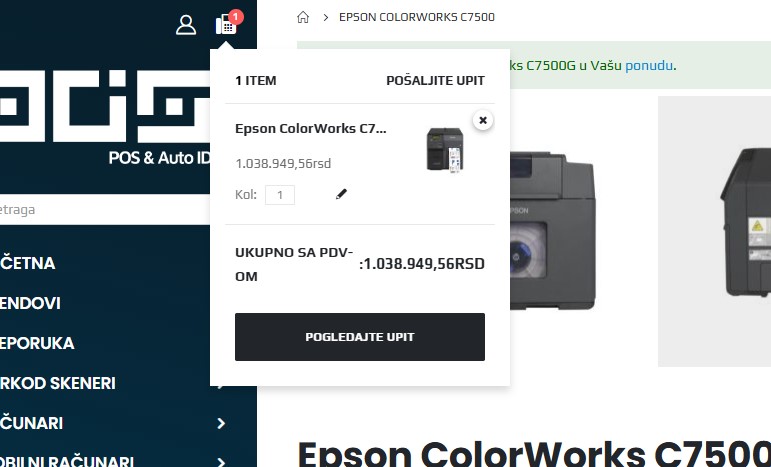Click the Kol quantity field
Screen dimensions: 771x467
click(280, 195)
